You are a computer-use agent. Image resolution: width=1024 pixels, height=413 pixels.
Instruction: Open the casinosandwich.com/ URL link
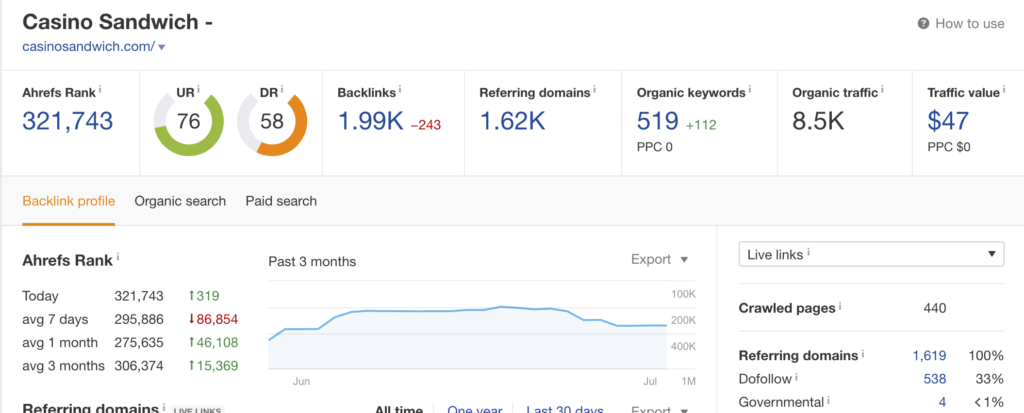[x=88, y=46]
